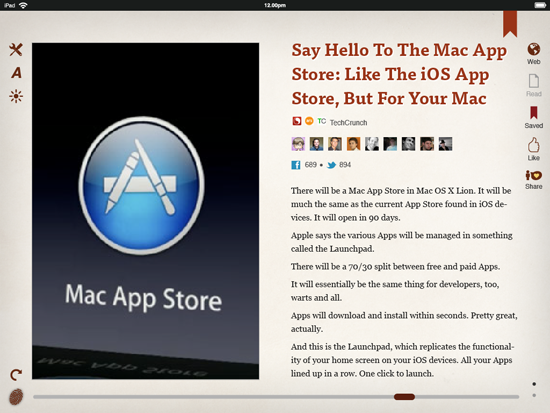Image resolution: width=550 pixels, height=413 pixels.
Task: Tap the fingerprint icon
Action: 16,397
